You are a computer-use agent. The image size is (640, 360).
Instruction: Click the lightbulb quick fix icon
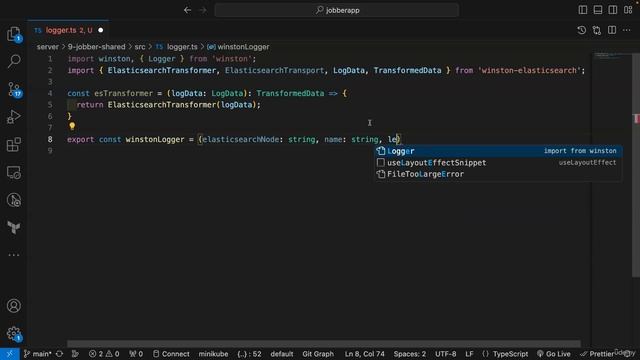point(72,127)
